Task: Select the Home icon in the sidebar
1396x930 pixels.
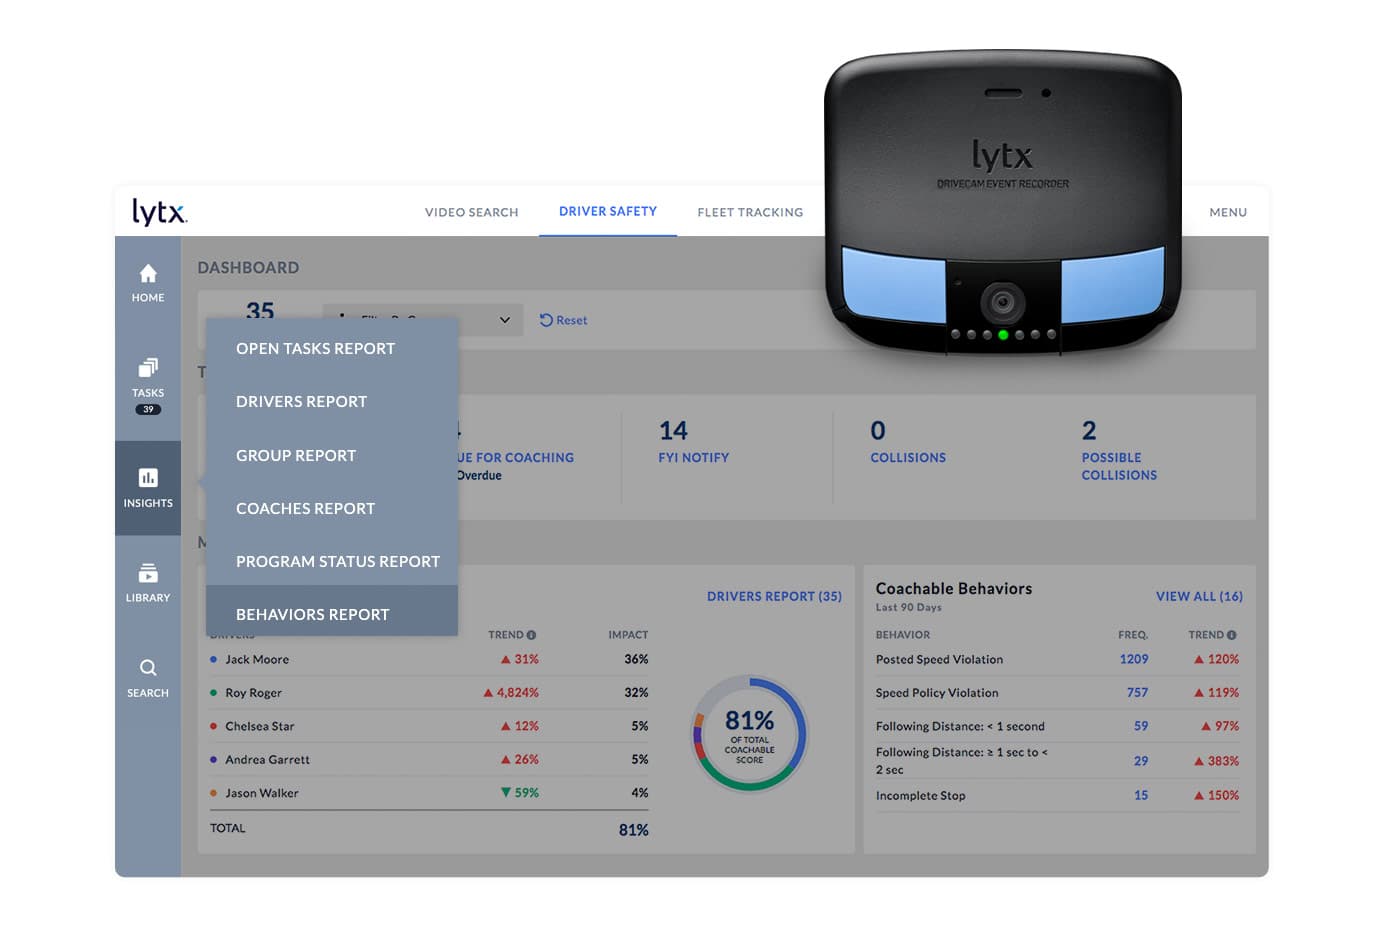Action: 147,280
